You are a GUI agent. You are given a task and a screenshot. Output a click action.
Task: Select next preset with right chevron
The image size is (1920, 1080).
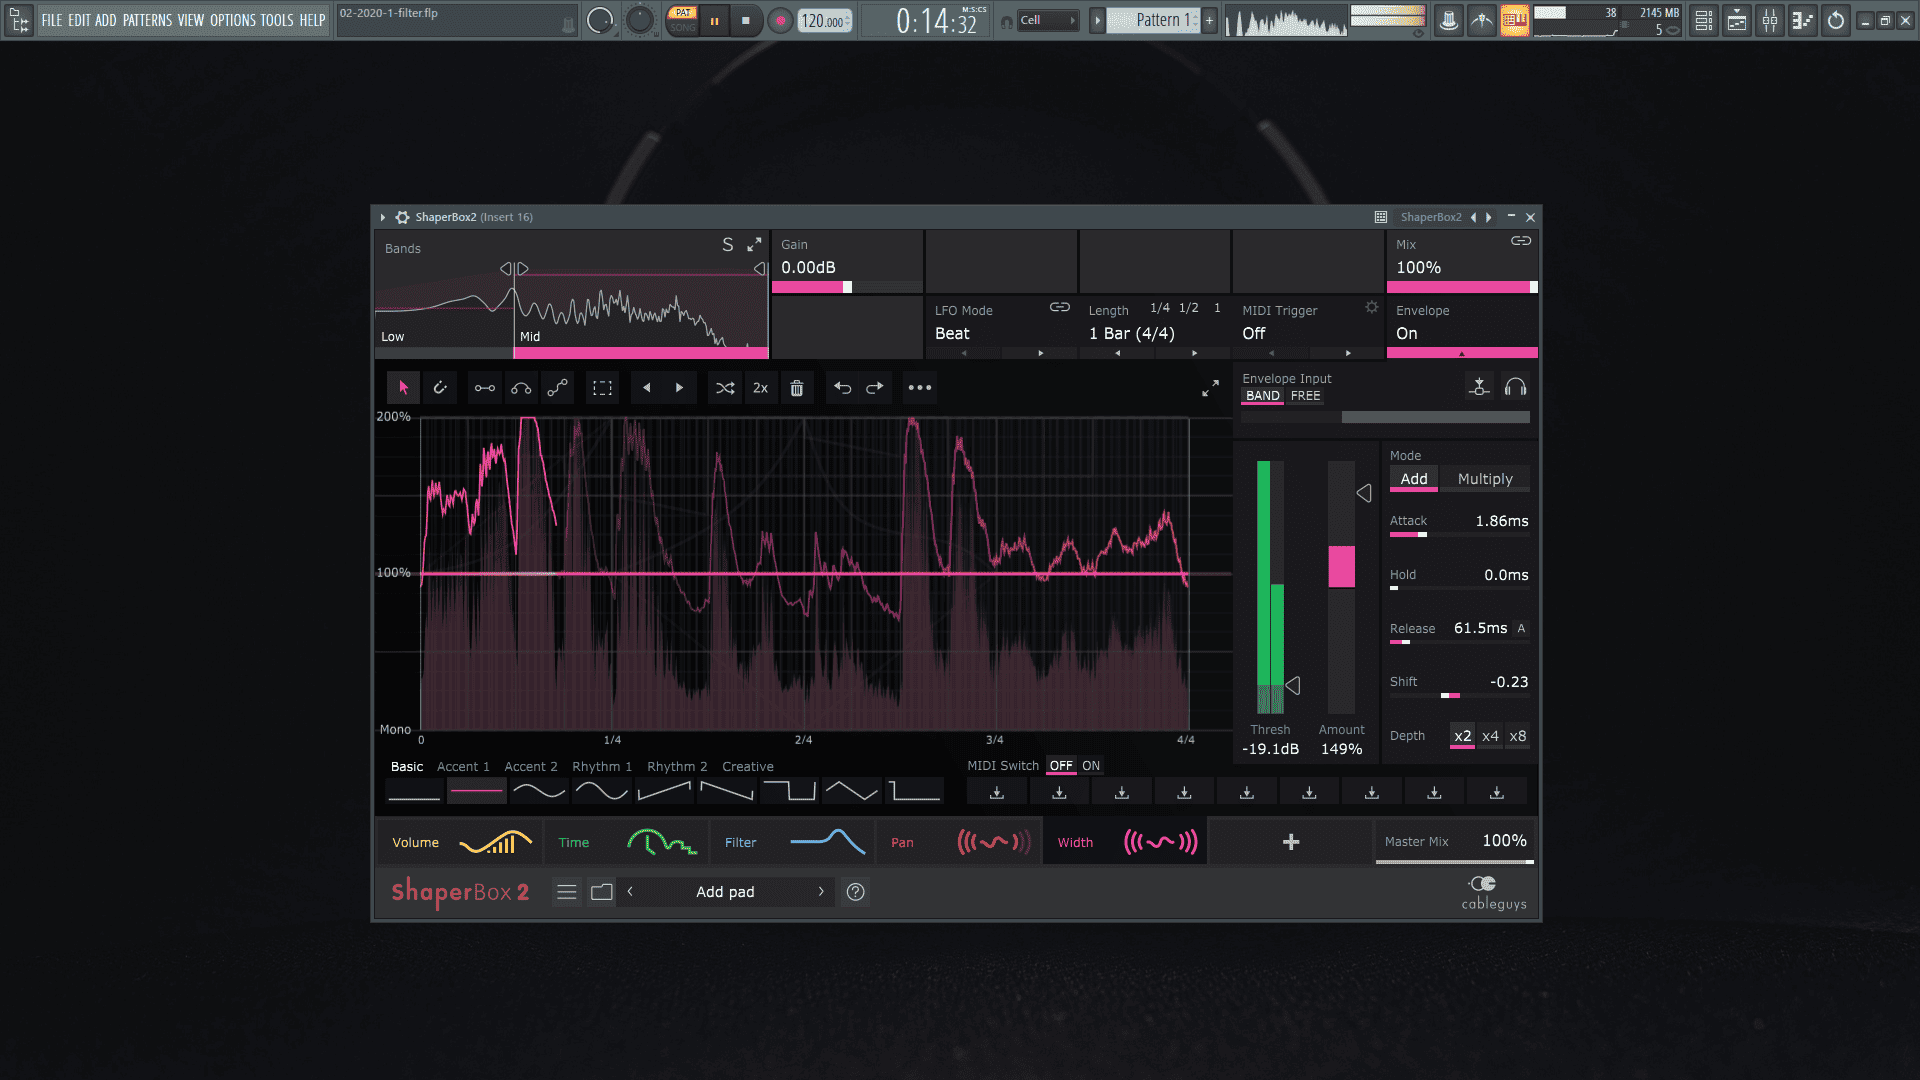[821, 892]
